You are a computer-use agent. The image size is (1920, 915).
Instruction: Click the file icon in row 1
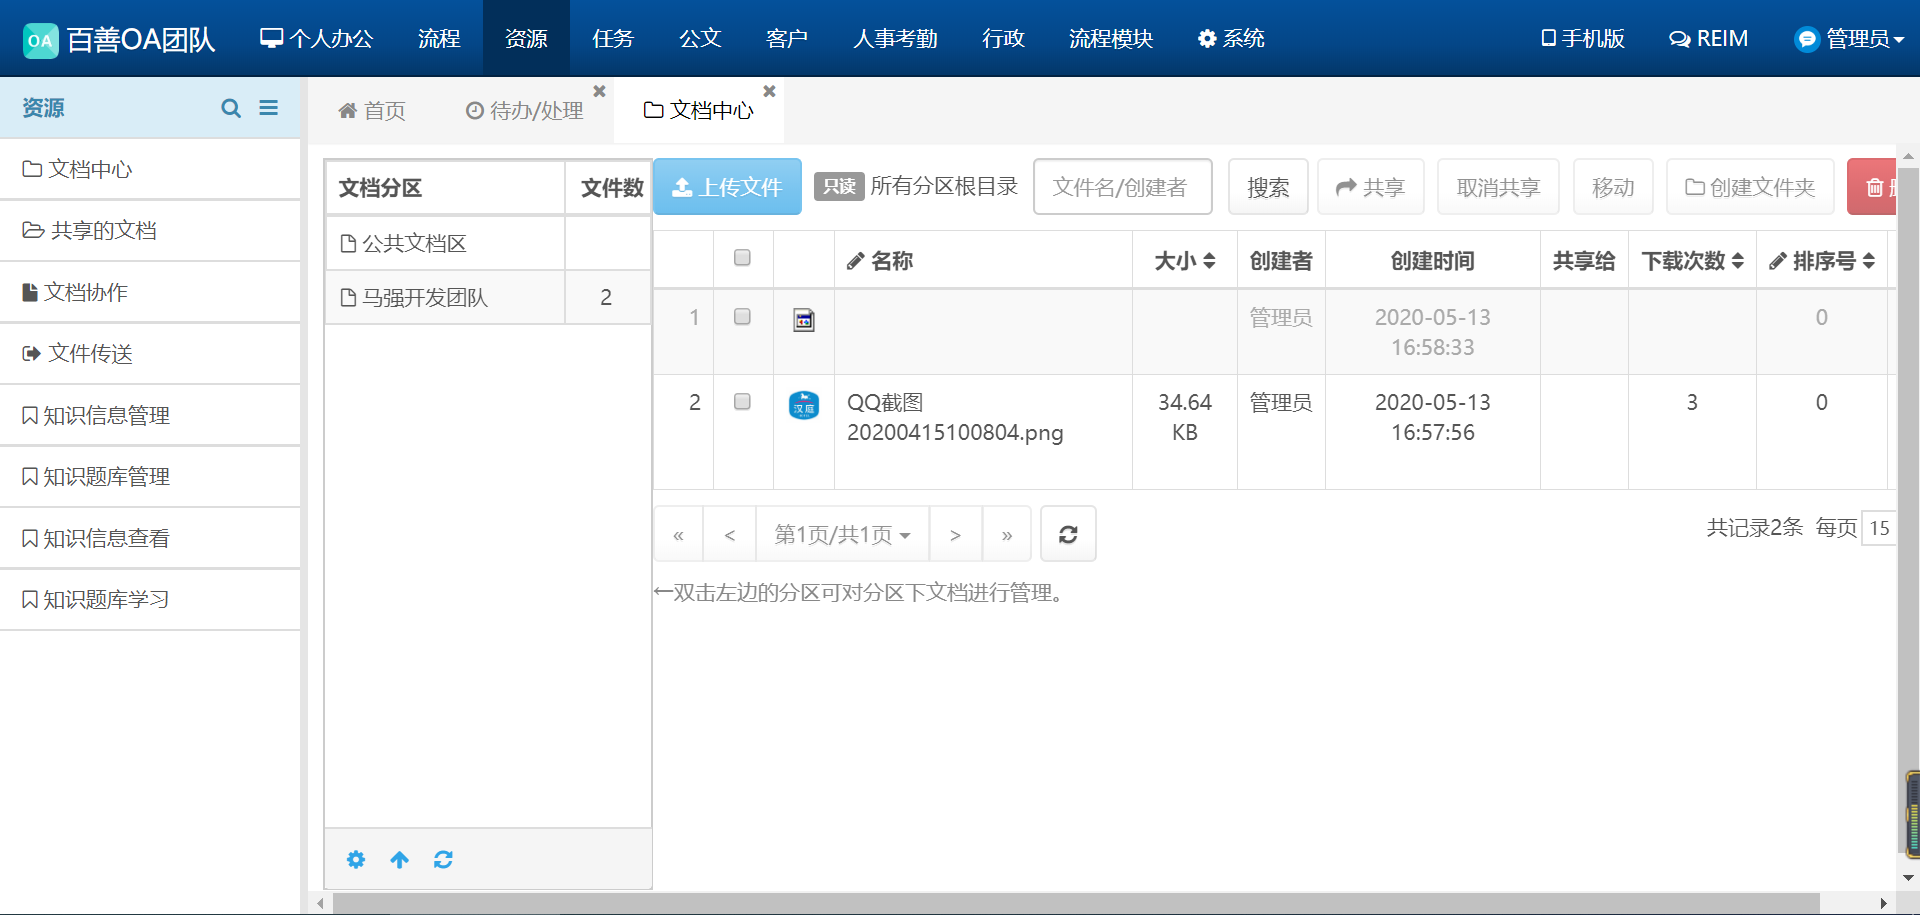[804, 320]
